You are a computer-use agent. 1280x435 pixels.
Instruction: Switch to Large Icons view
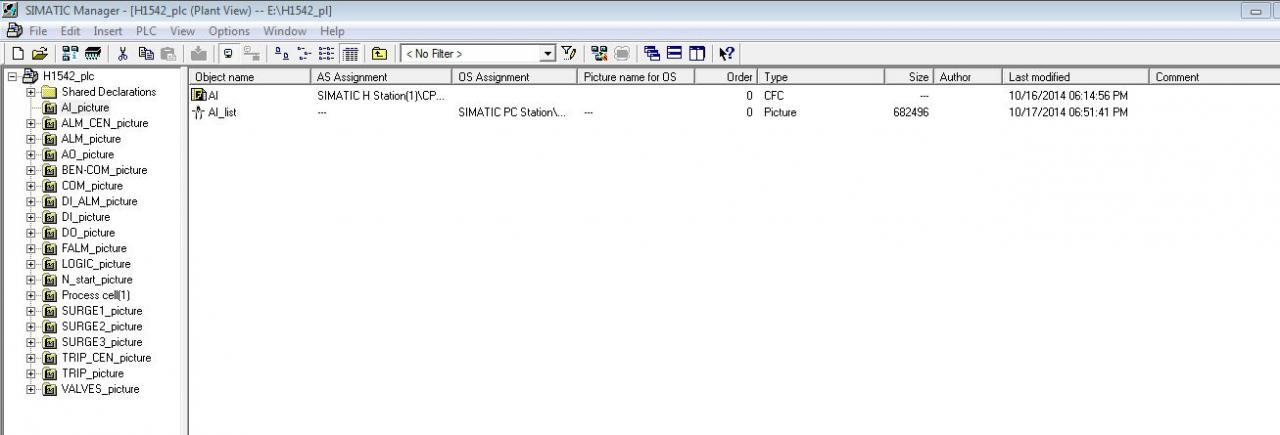pos(282,53)
